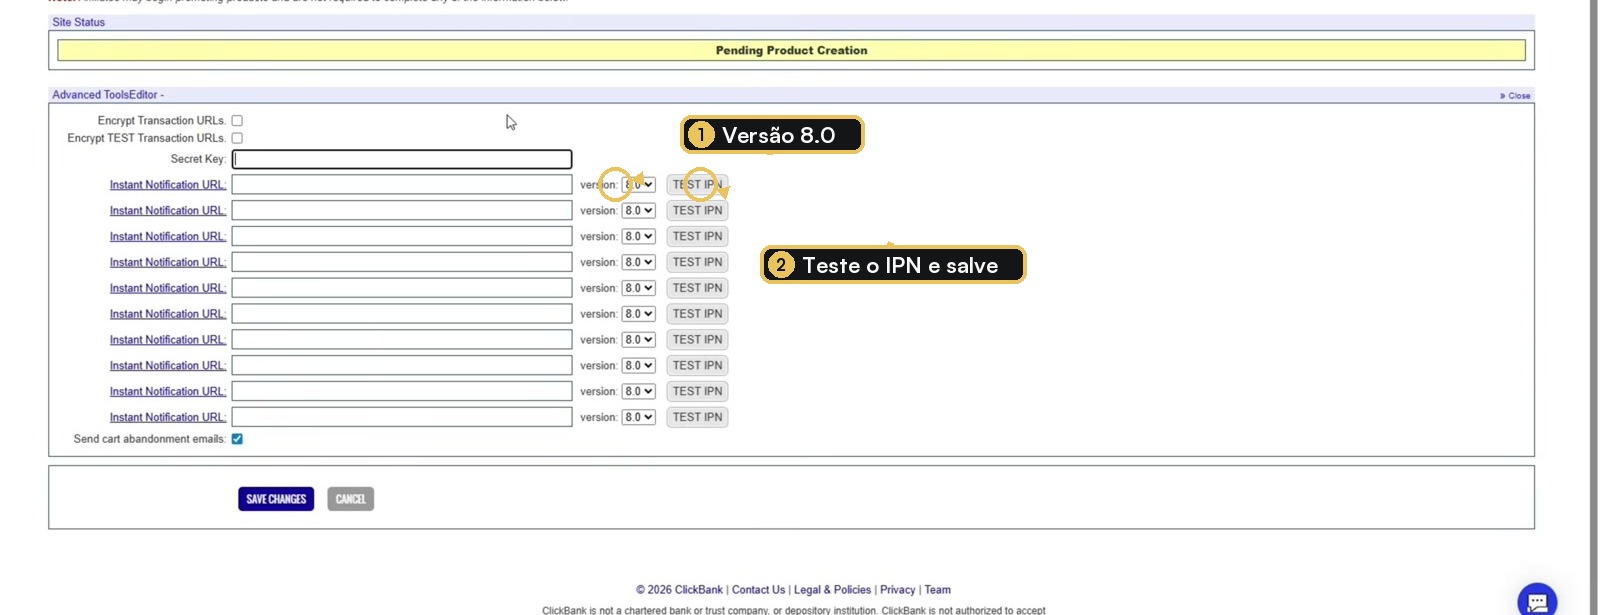Open version dropdown in second notification row

point(638,211)
